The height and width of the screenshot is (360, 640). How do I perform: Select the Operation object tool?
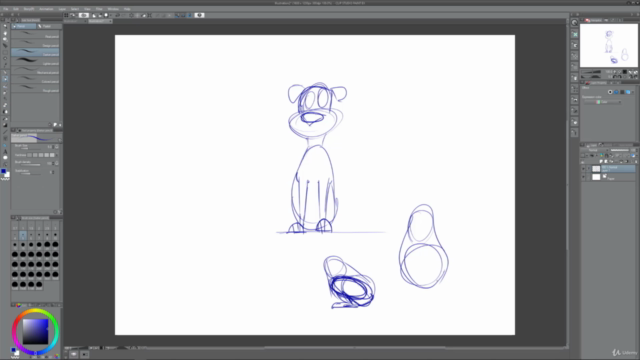[x=5, y=40]
